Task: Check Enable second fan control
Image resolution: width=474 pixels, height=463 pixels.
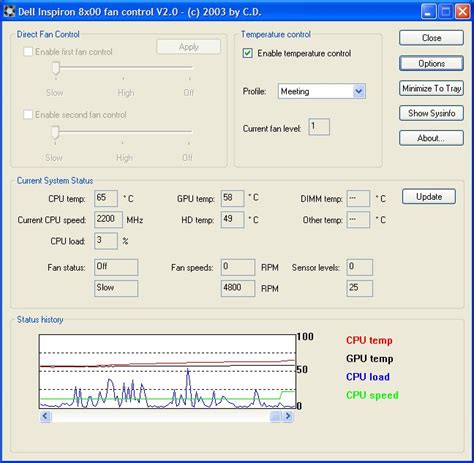Action: click(x=28, y=115)
